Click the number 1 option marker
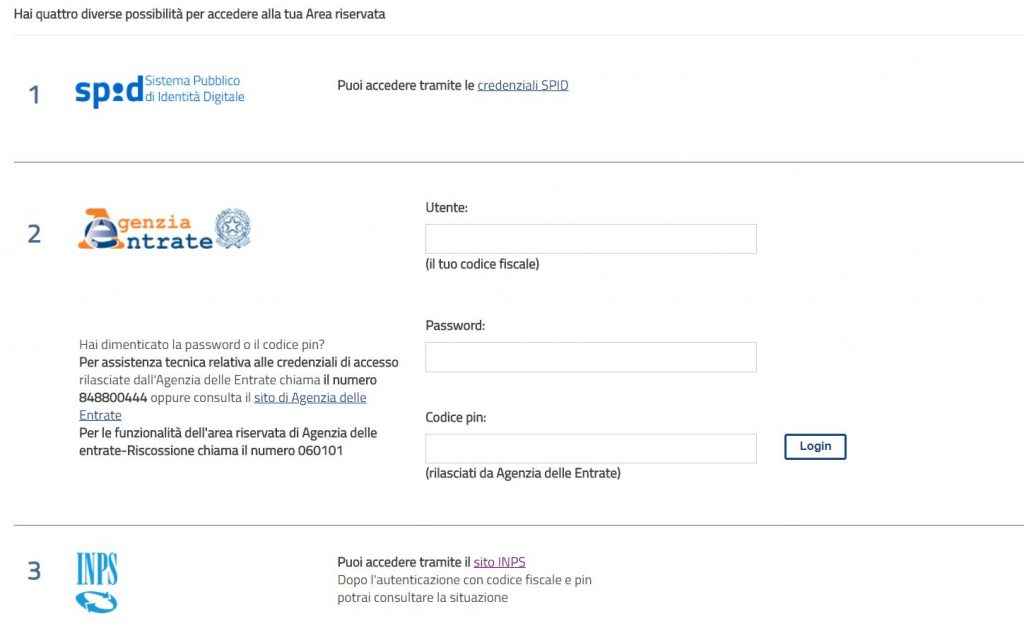The width and height of the screenshot is (1024, 640). (34, 95)
